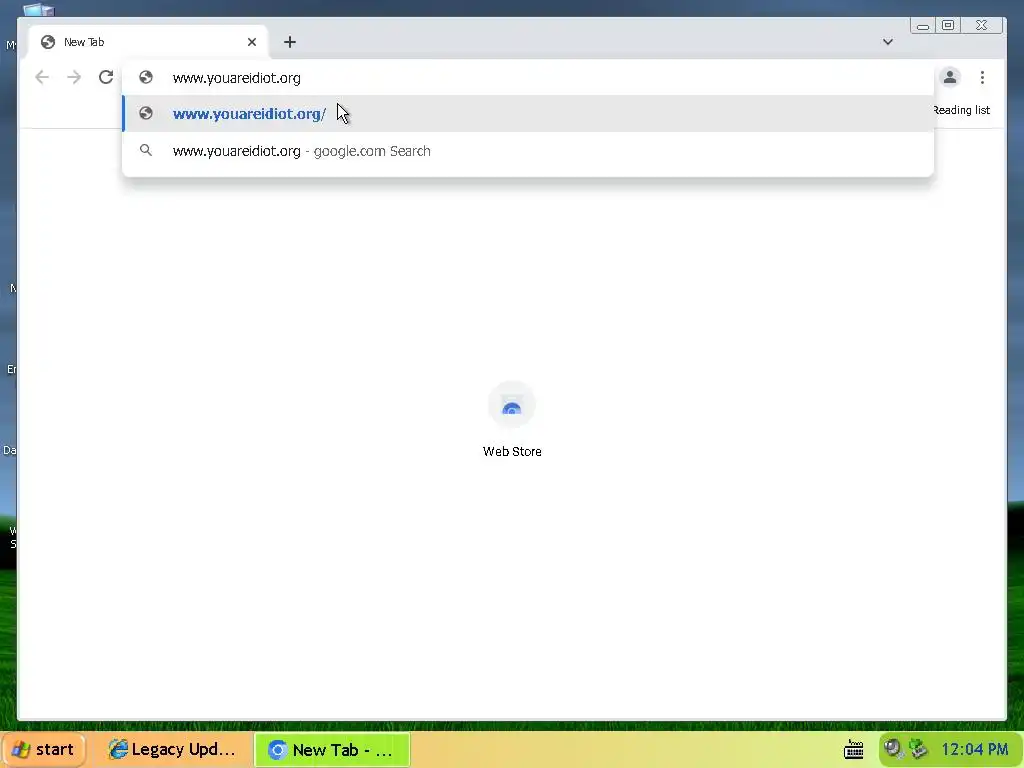Click the globe icon in address bar

(146, 77)
